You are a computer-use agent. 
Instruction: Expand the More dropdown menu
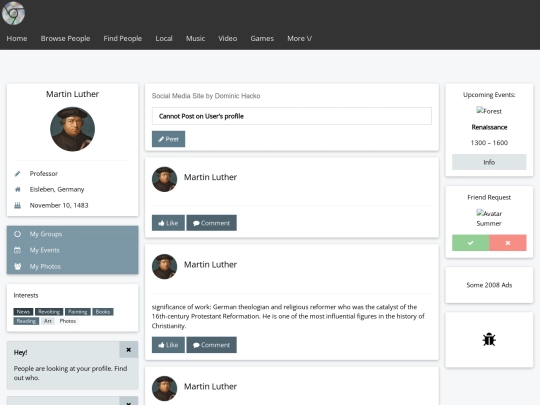(300, 39)
